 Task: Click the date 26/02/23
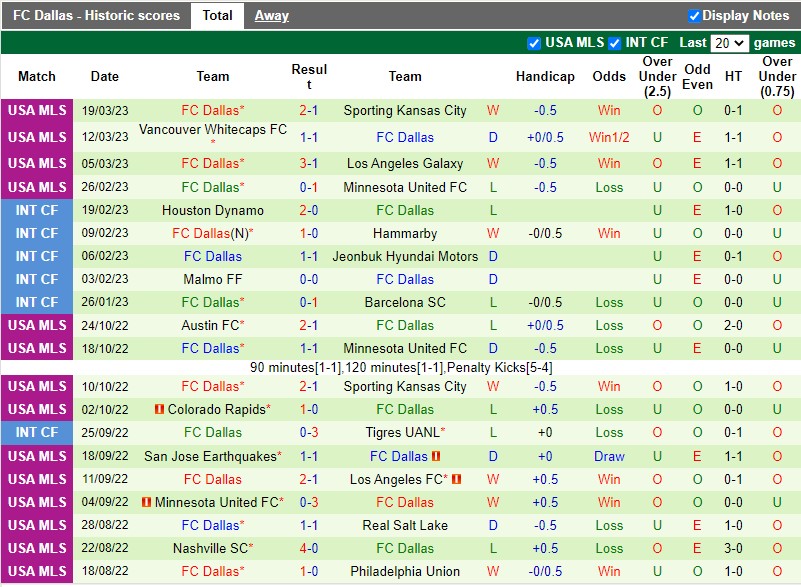click(105, 187)
